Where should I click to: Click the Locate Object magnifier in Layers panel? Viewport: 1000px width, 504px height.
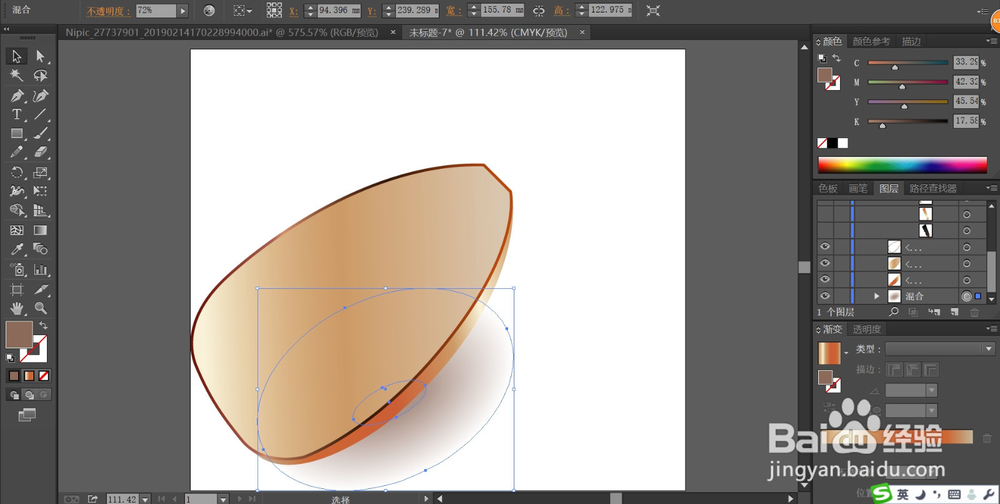point(893,312)
